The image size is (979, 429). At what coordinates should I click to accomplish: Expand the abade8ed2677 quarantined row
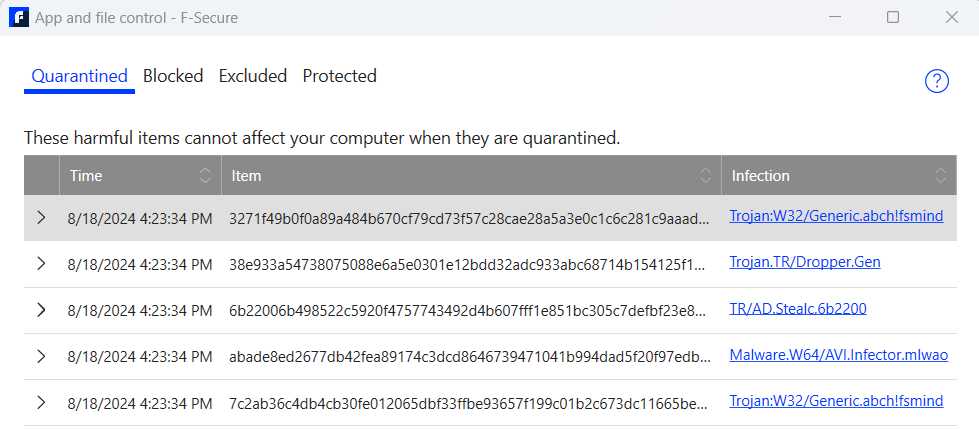41,356
